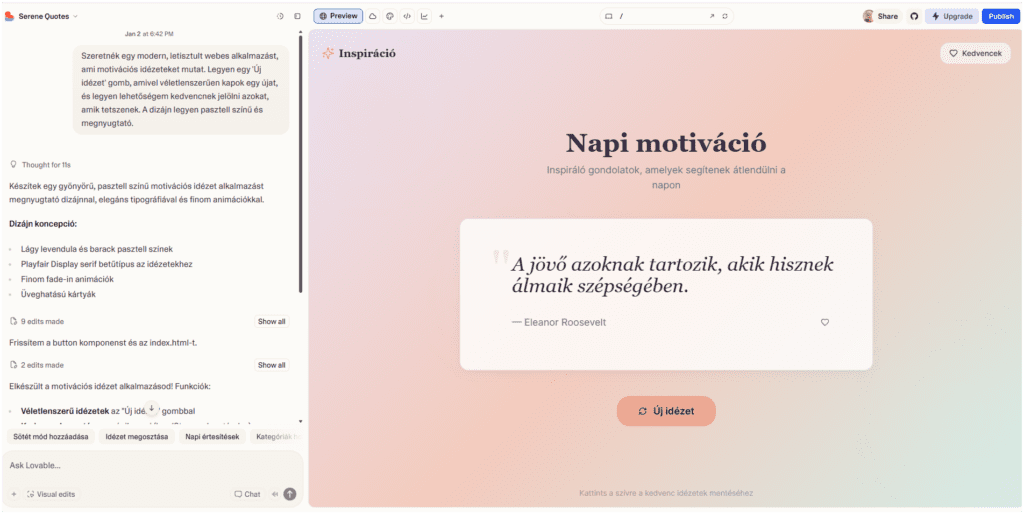The height and width of the screenshot is (514, 1024).
Task: Click the plus icon in the top toolbar
Action: point(441,16)
